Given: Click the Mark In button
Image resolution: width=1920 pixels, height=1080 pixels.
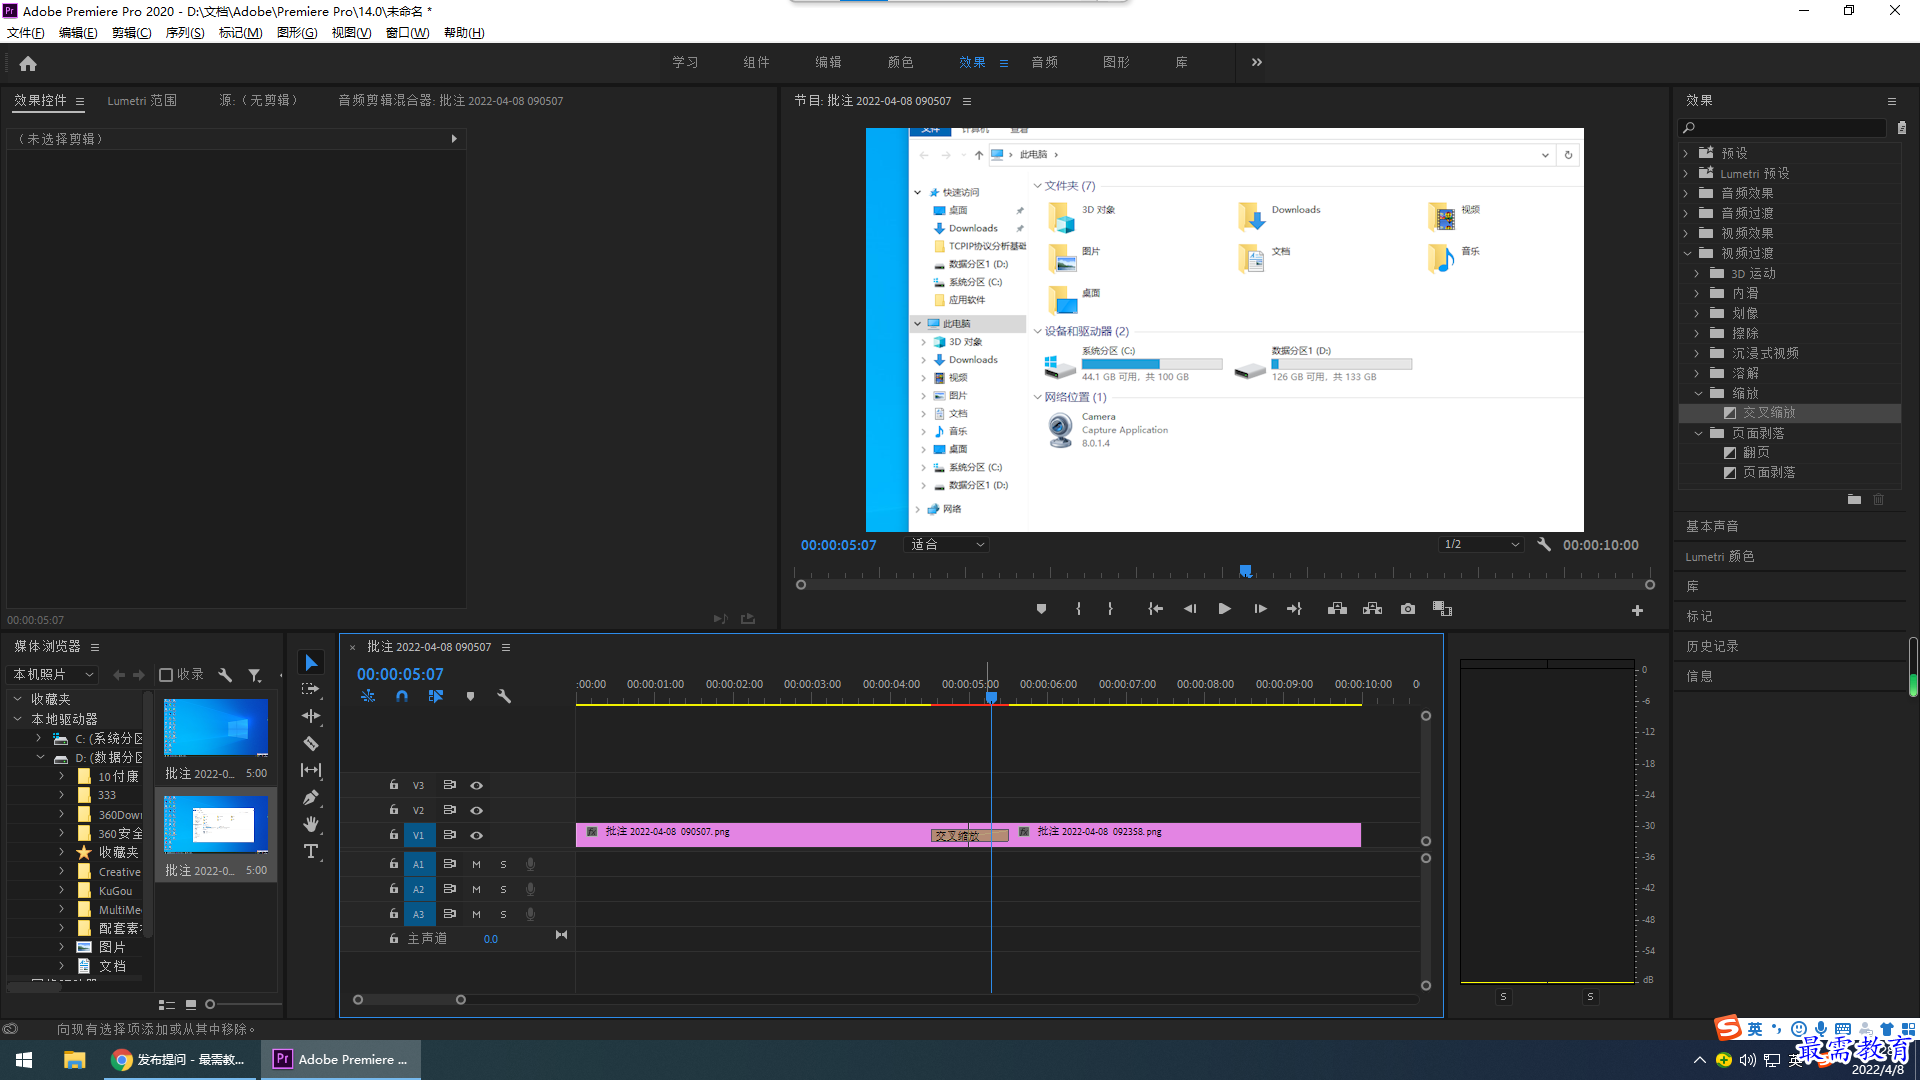Looking at the screenshot, I should (1078, 609).
